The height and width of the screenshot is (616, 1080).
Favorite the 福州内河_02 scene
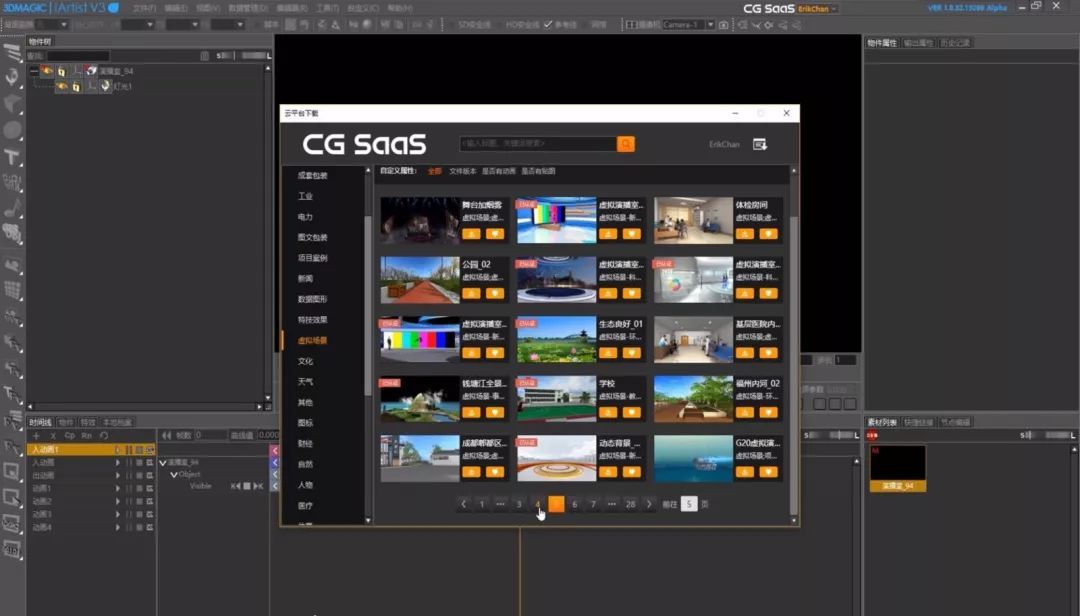[768, 413]
